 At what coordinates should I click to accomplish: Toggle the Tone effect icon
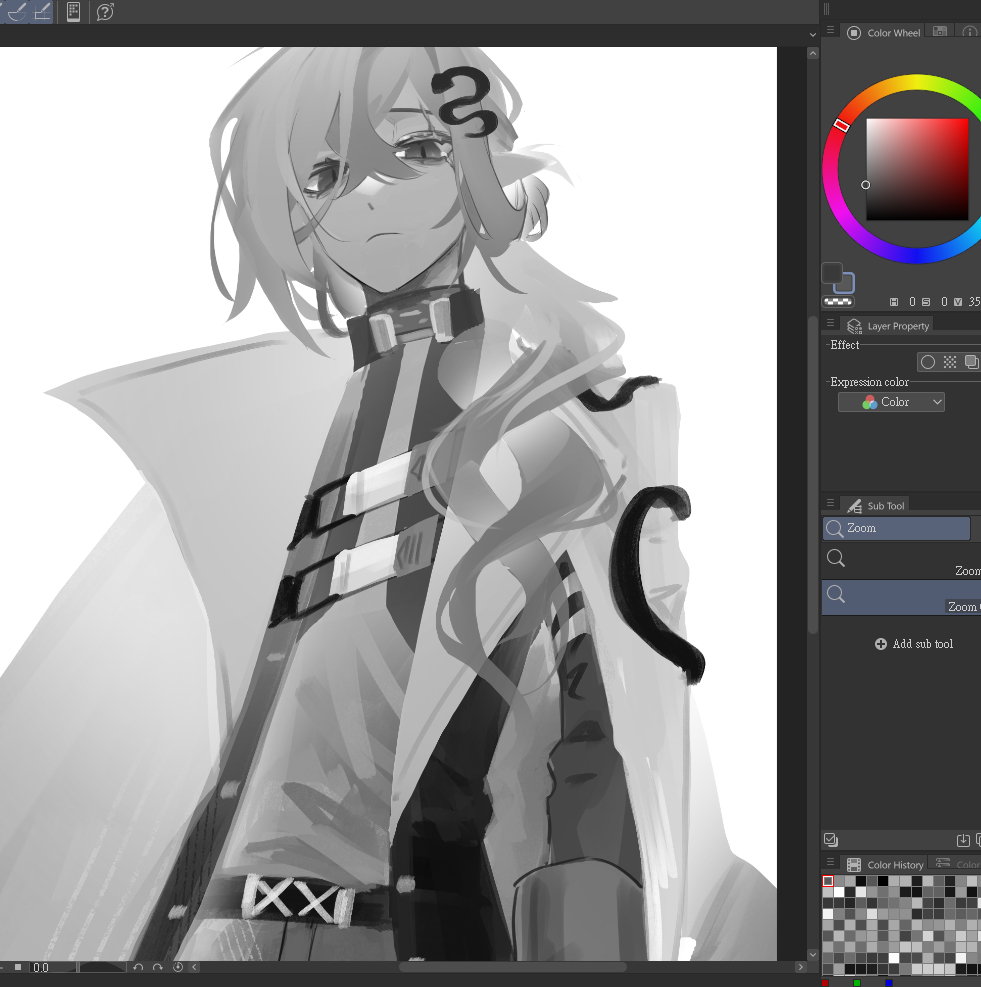click(x=950, y=362)
